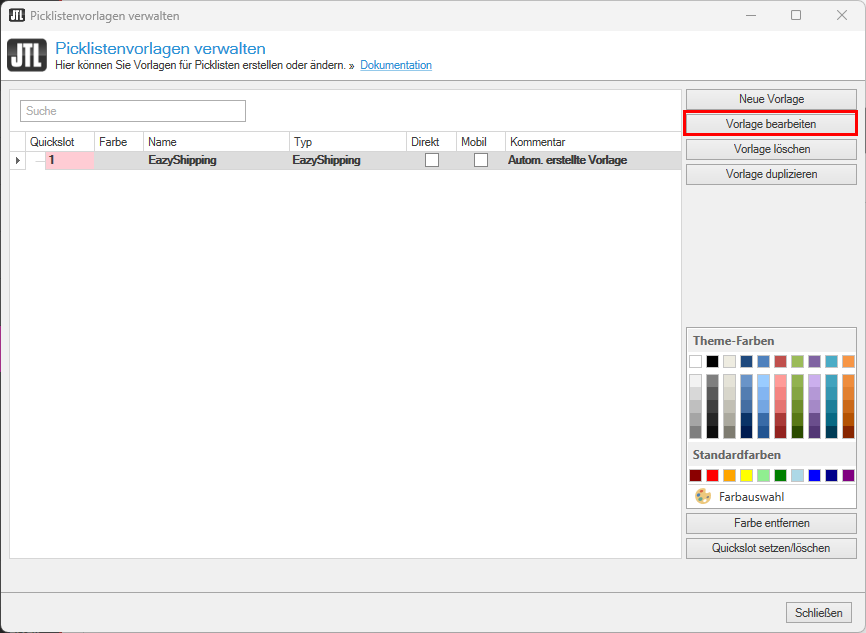Viewport: 866px width, 633px height.
Task: Duplicate template via Vorlage duplizieren
Action: pos(771,174)
